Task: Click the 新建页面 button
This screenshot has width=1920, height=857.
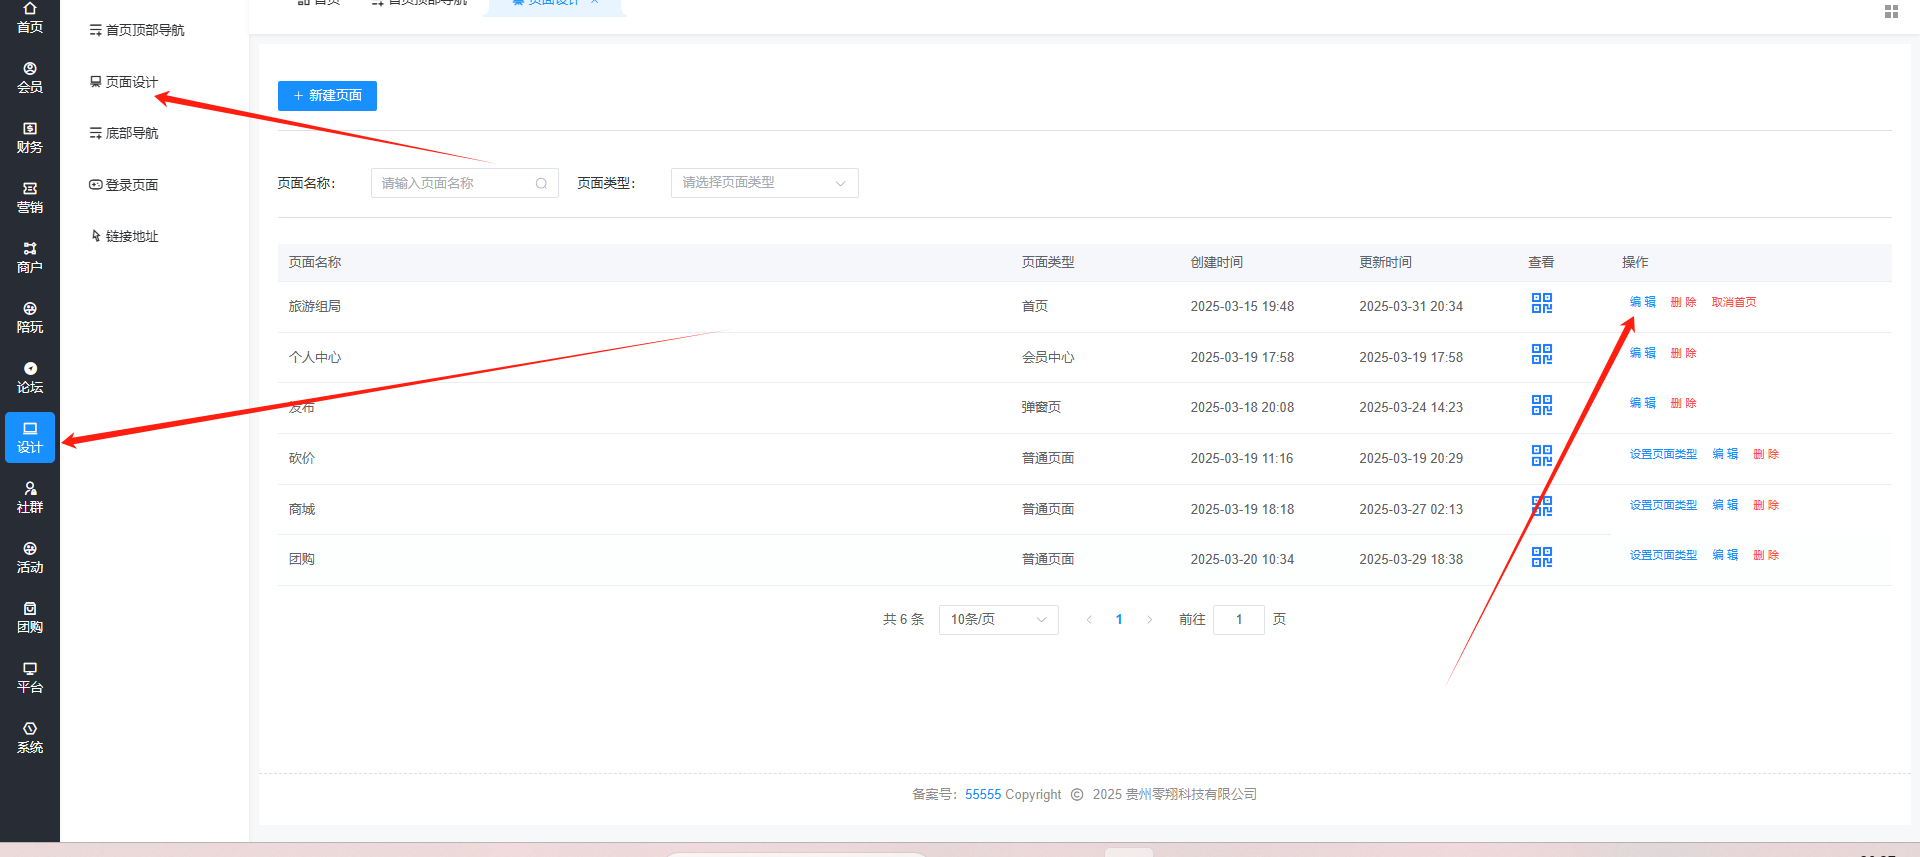Action: click(327, 96)
